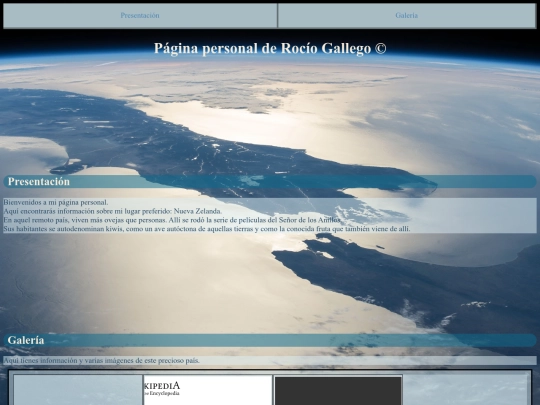
Task: Click the line beginning 'Sus habitantes se autodenominan kiwis'
Action: [x=207, y=229]
